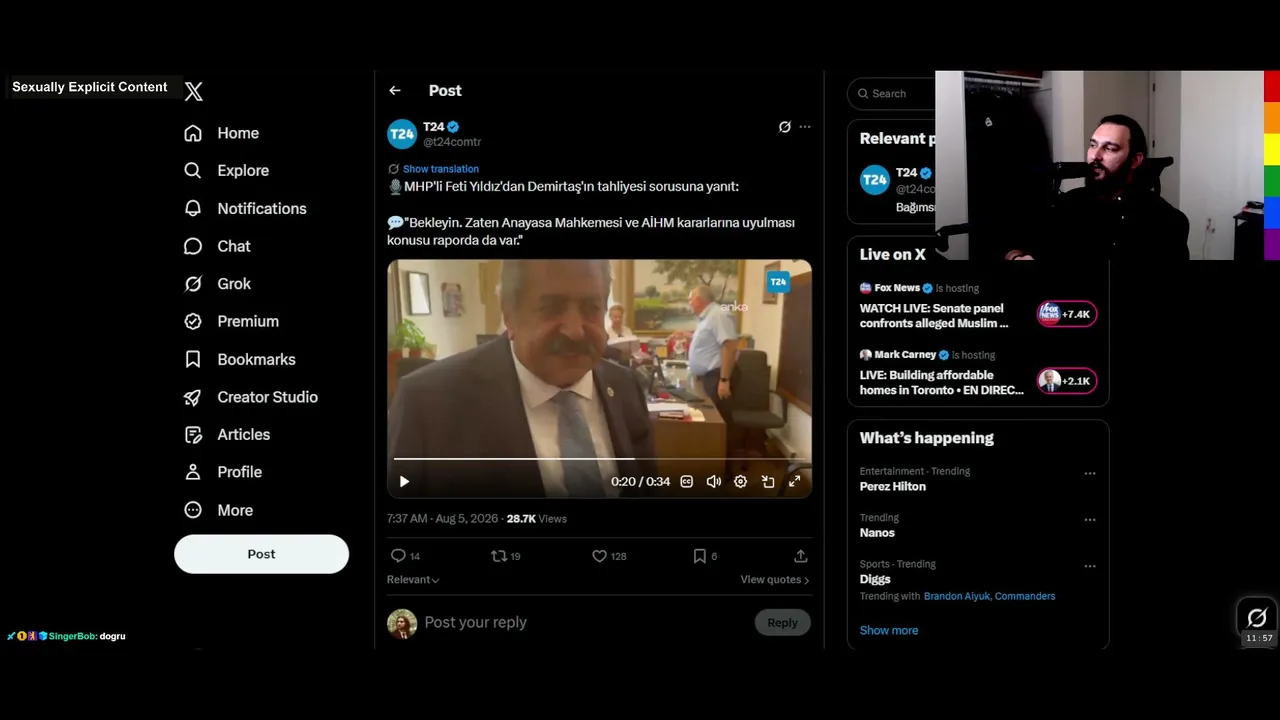Select Creator Studio menu item

(267, 397)
